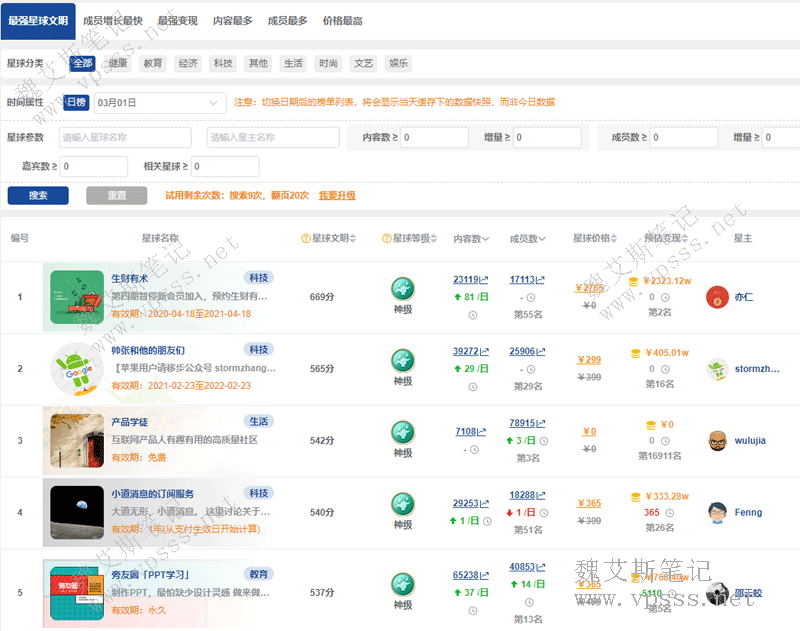
Task: Click the 神级 badge icon for 生财有术
Action: click(402, 290)
